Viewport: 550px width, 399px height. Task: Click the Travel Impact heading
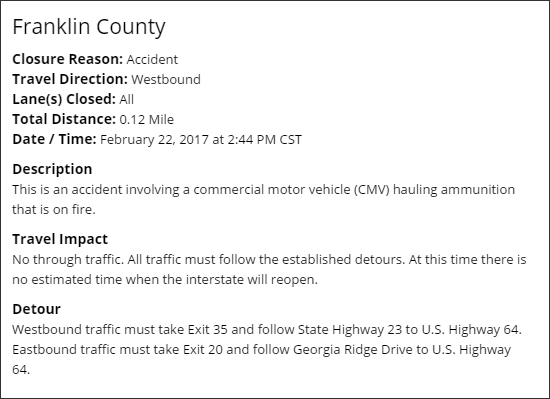(x=60, y=239)
